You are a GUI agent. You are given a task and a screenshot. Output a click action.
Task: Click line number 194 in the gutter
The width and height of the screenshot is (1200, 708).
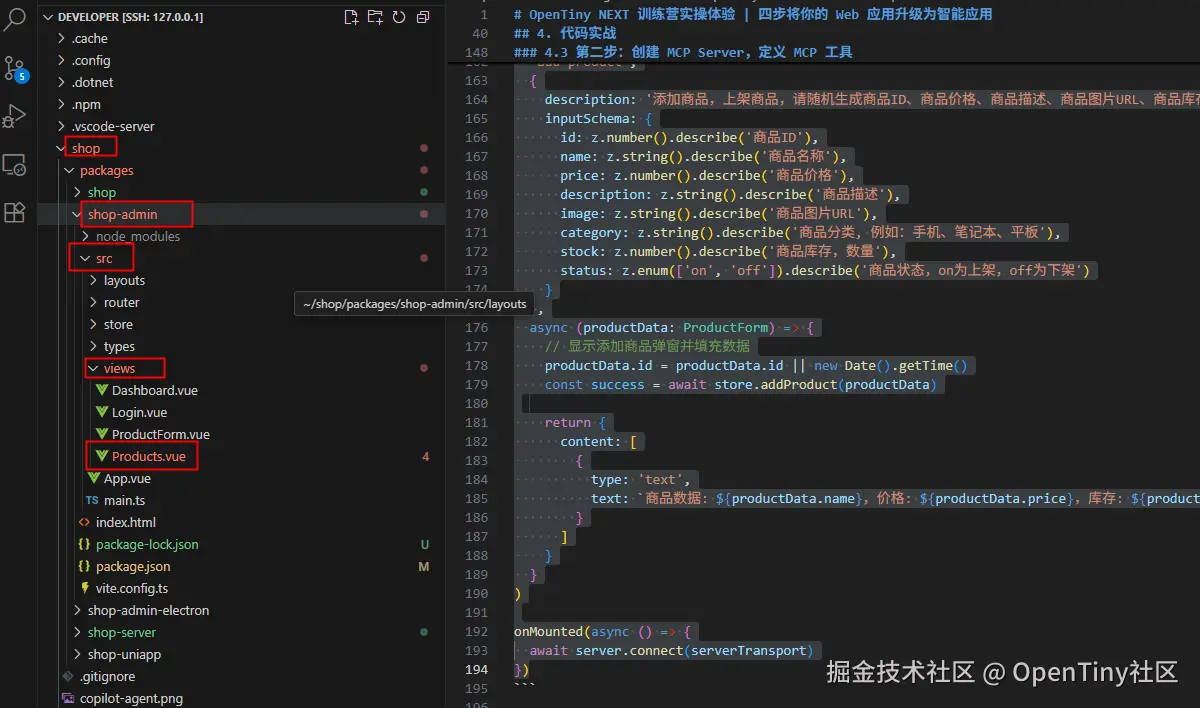476,669
